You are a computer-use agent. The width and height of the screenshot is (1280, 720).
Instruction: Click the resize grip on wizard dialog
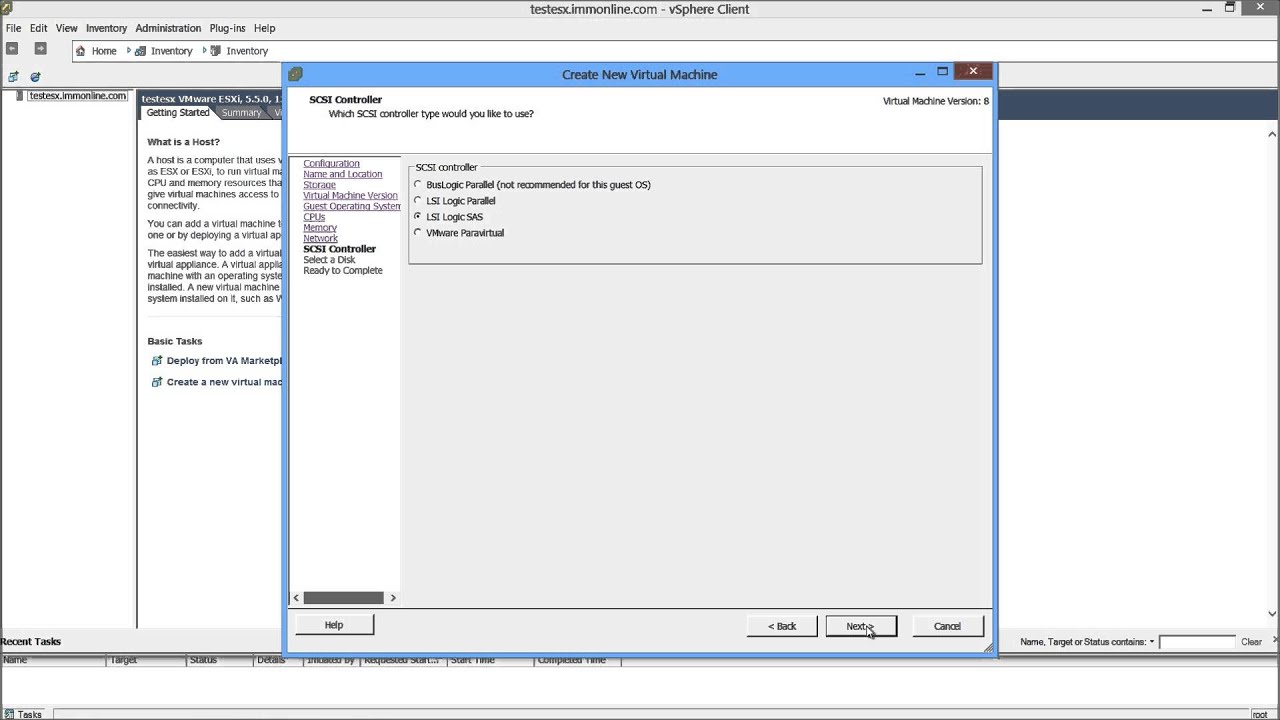click(989, 648)
